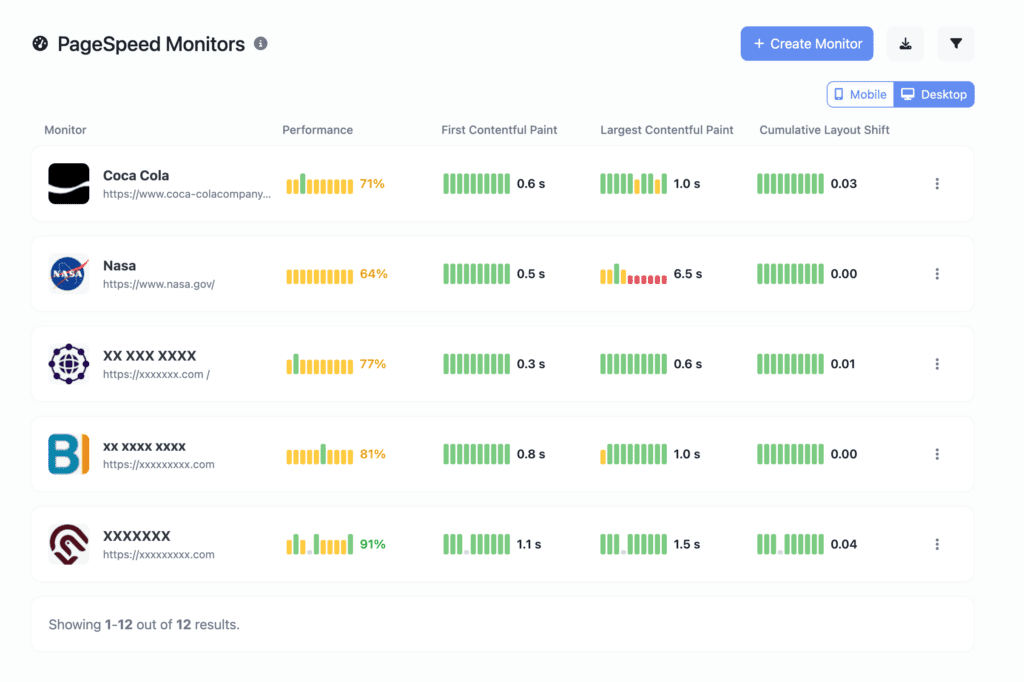Click the PageSpeed Monitors info icon
Screen dimensions: 1024x682
pos(260,43)
